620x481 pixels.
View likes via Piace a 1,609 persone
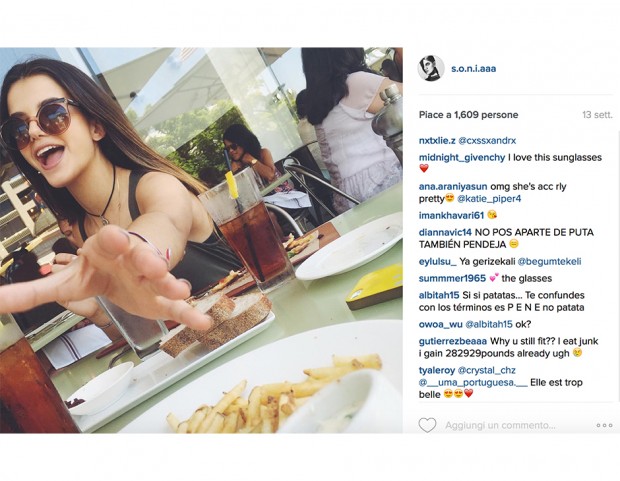[x=468, y=115]
